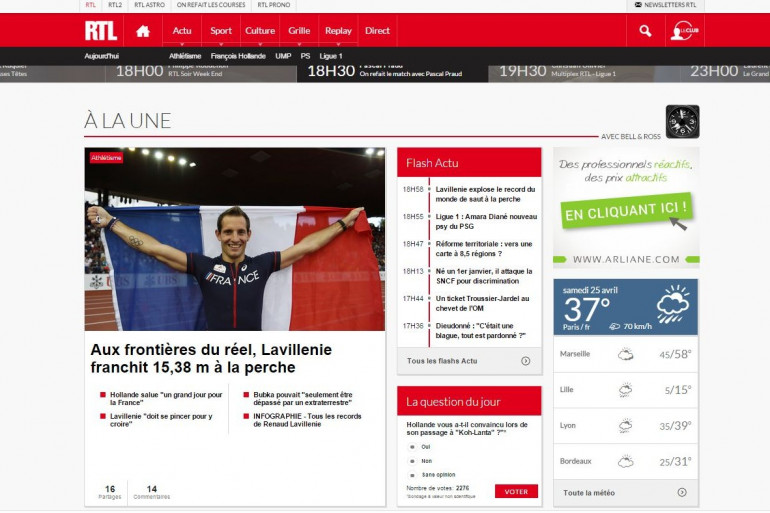This screenshot has width=770, height=513.
Task: Go to the home page icon
Action: point(143,31)
